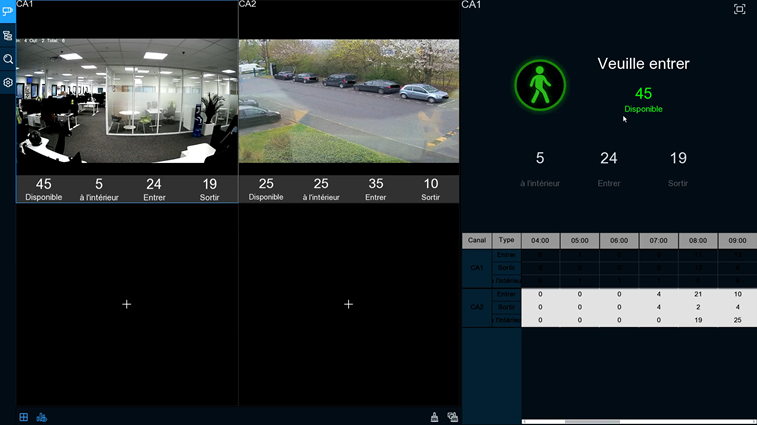This screenshot has width=757, height=425.
Task: Open the settings gear in sidebar
Action: 8,83
